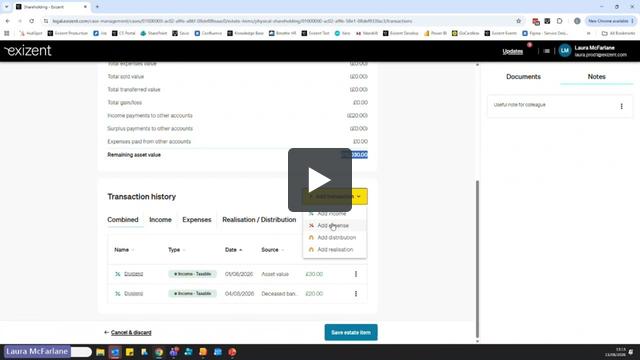Screen dimensions: 640x360
Task: Open kebab menu for second Dividend transaction
Action: 356,293
